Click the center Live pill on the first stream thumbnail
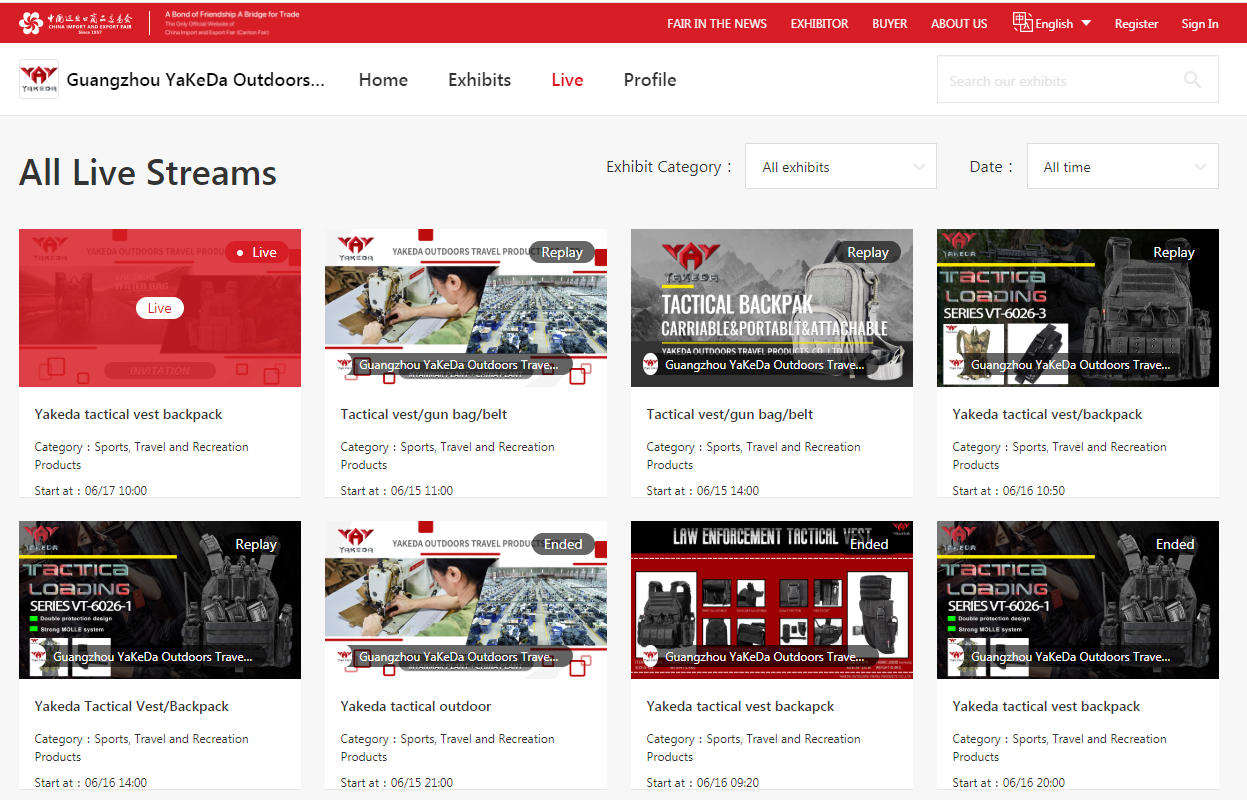This screenshot has width=1247, height=800. click(160, 308)
